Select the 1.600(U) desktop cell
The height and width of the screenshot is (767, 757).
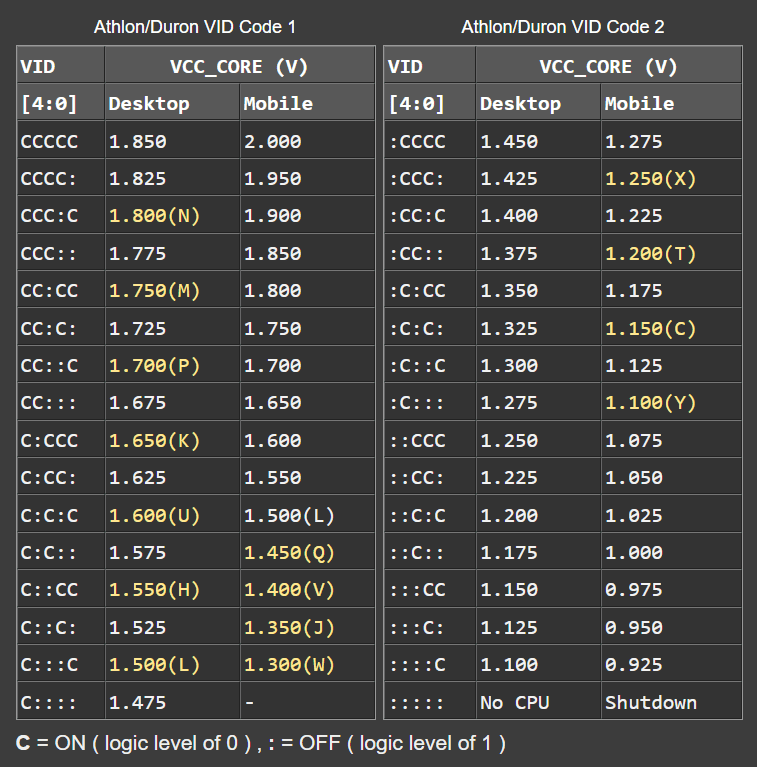172,516
